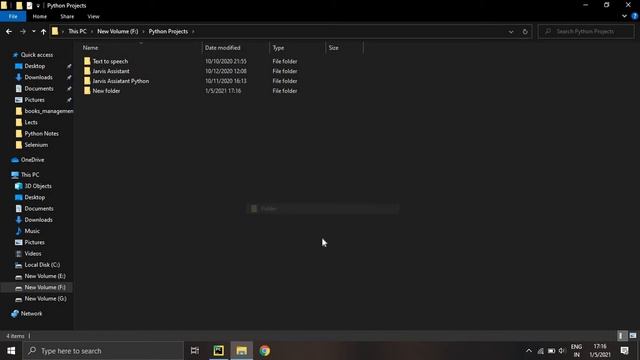The image size is (640, 360).
Task: Open the Share ribbon tab
Action: 67,16
